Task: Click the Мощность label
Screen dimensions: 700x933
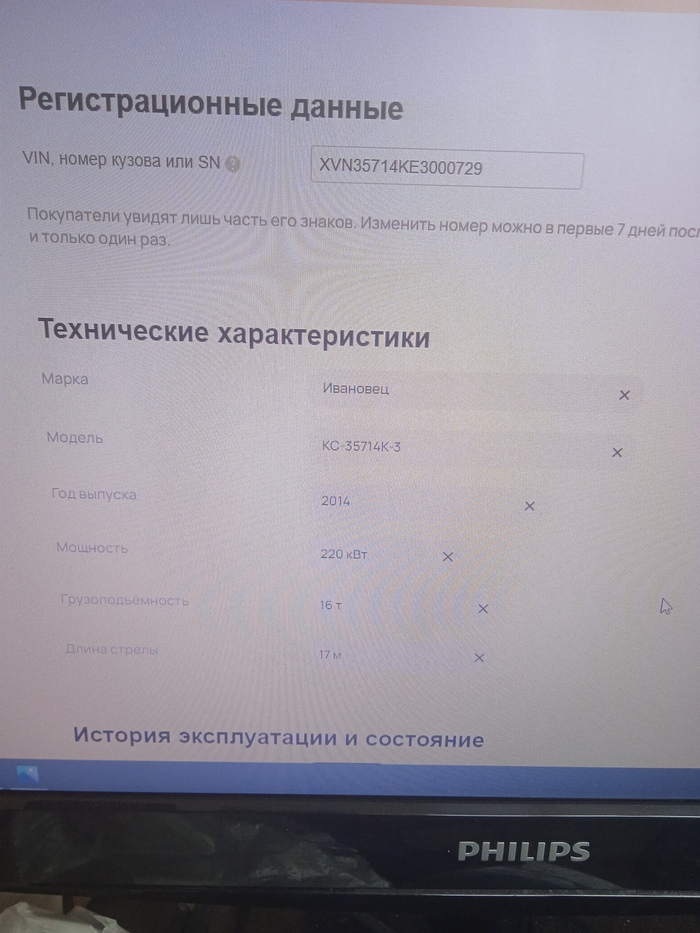Action: (92, 547)
